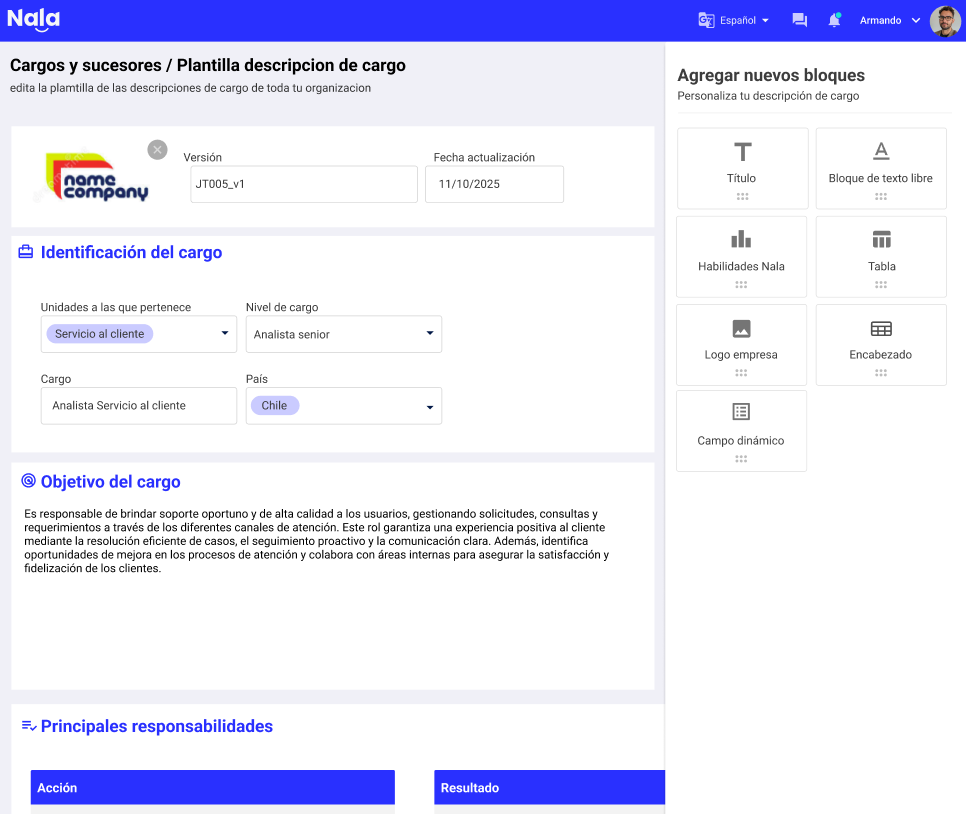The height and width of the screenshot is (814, 966).
Task: Open the País dropdown arrow
Action: (x=430, y=407)
